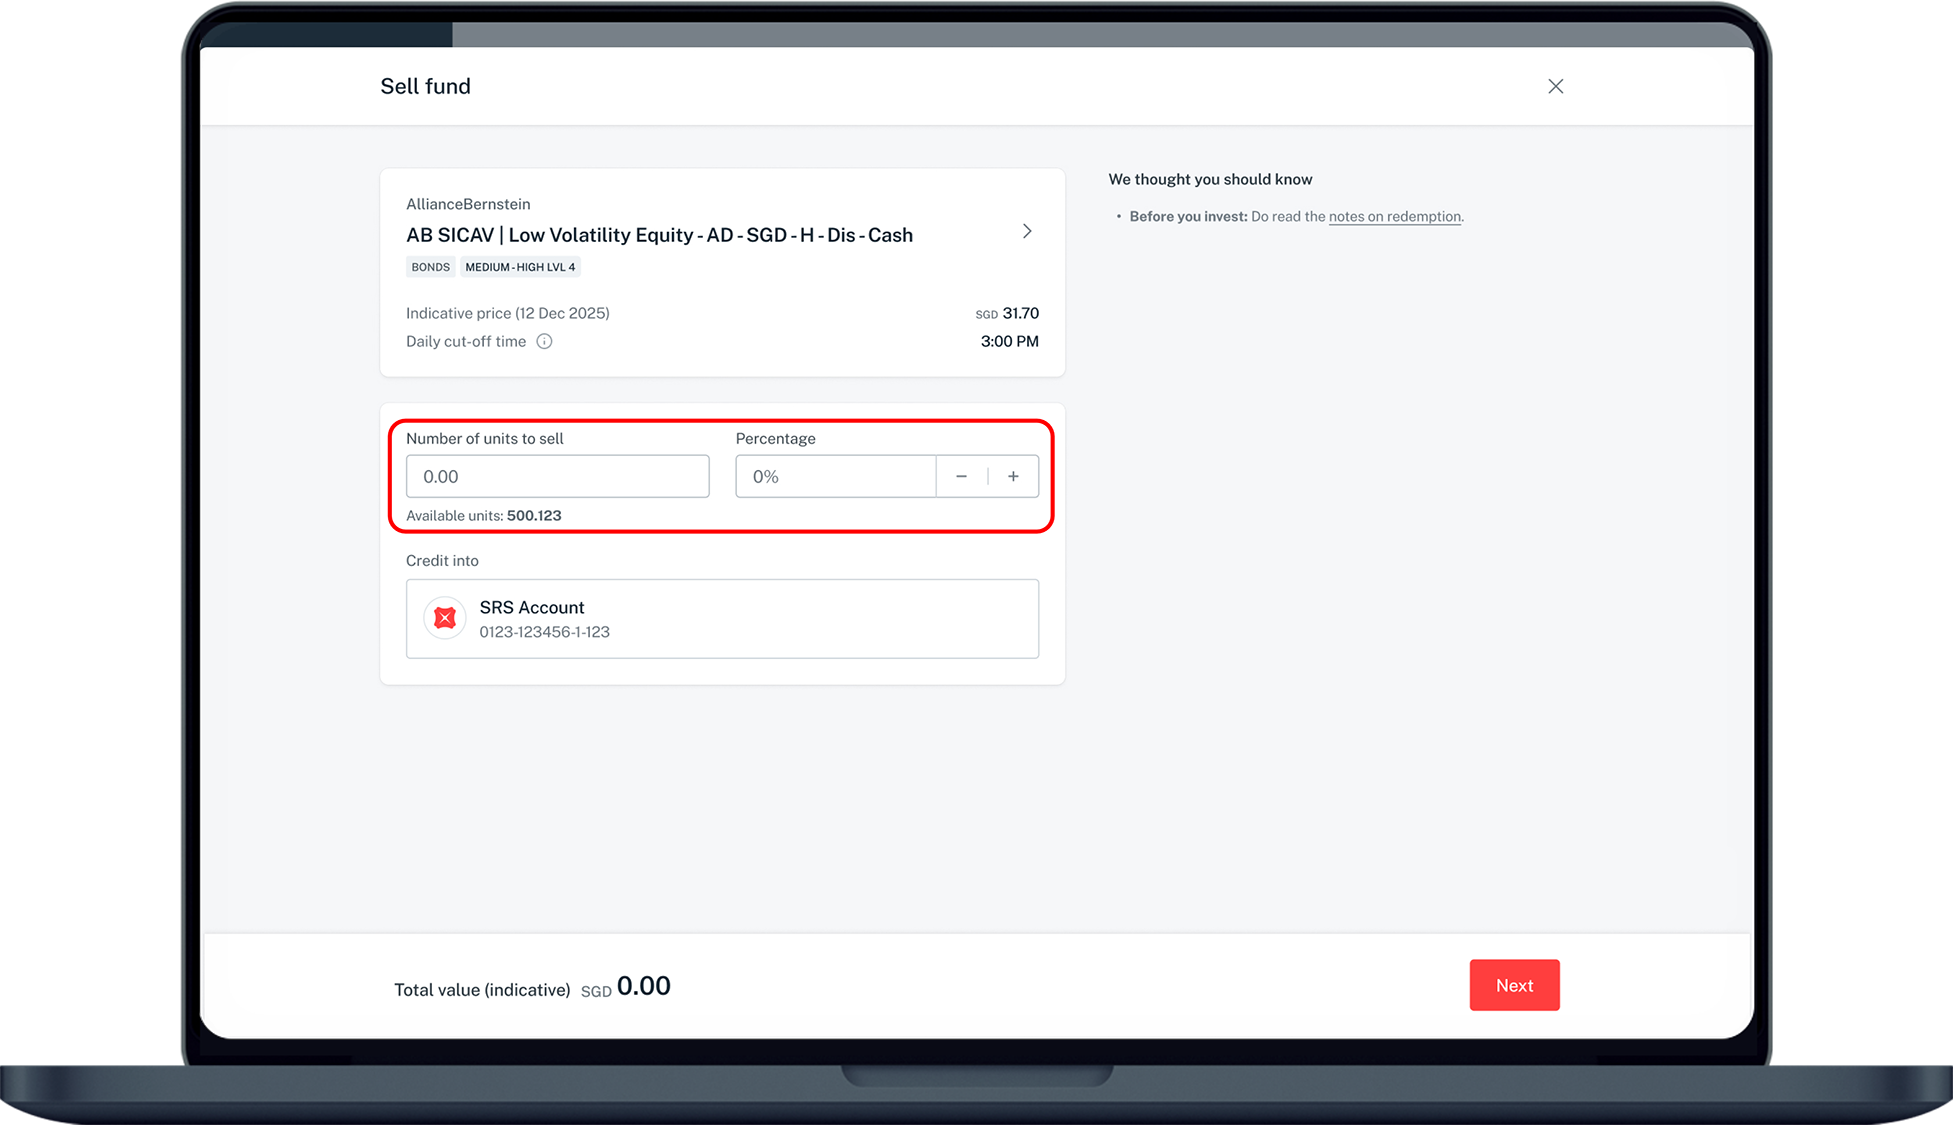This screenshot has width=1953, height=1125.
Task: Click the MEDIUM-HIGH LVL 4 risk tag
Action: (520, 267)
